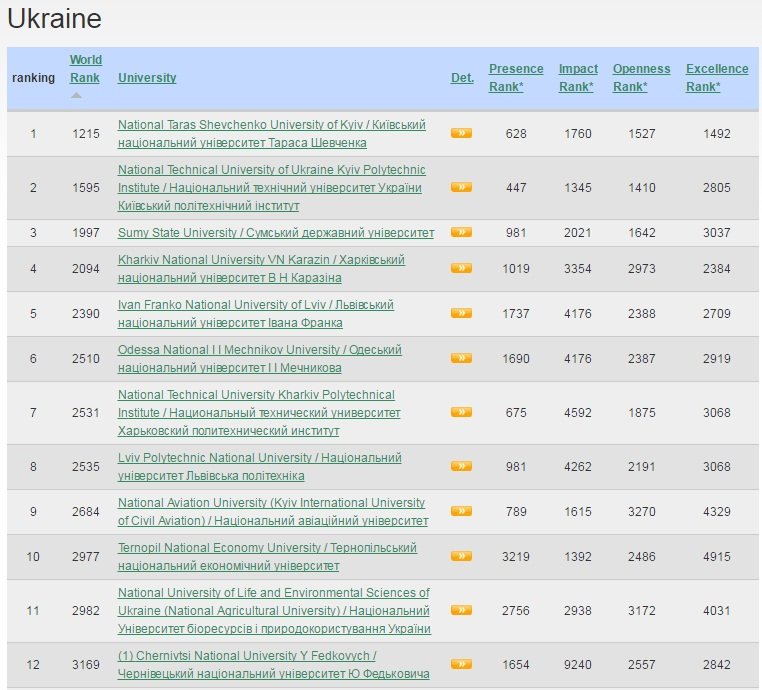Image resolution: width=762 pixels, height=690 pixels.
Task: Open details icon for Taras Shevchenko University
Action: click(461, 133)
